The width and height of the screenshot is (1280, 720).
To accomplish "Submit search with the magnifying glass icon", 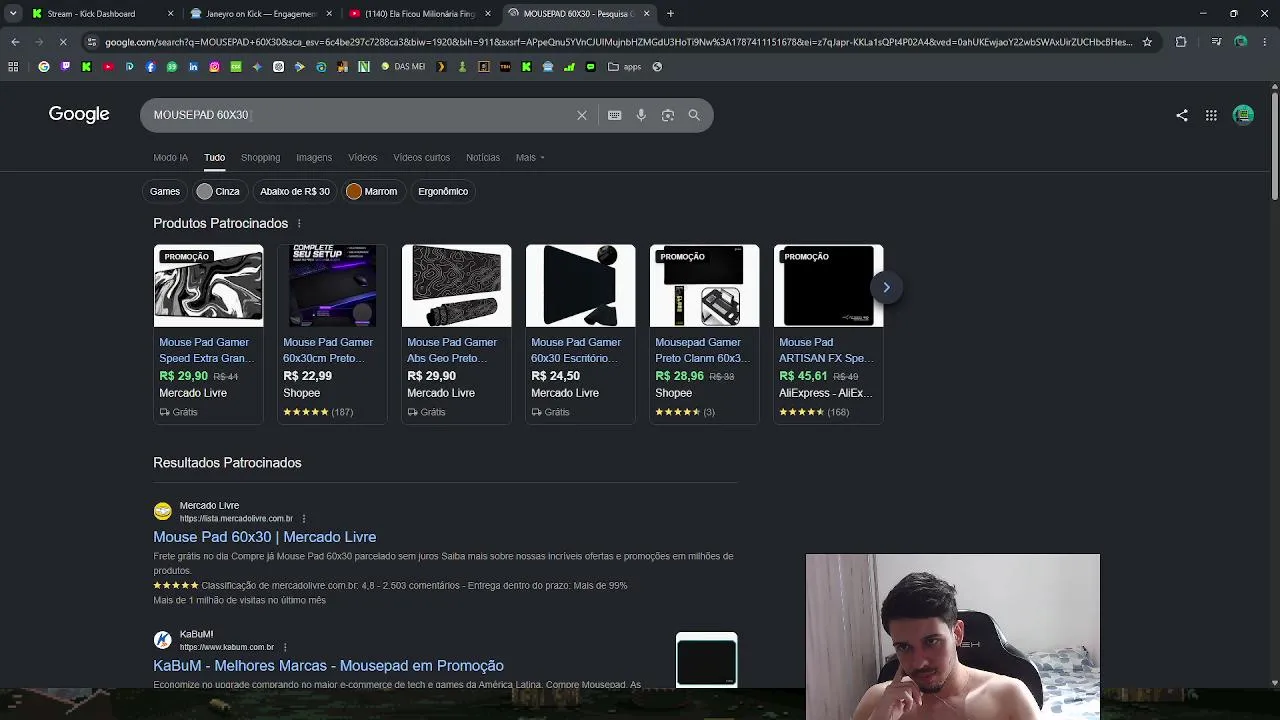I will (694, 115).
